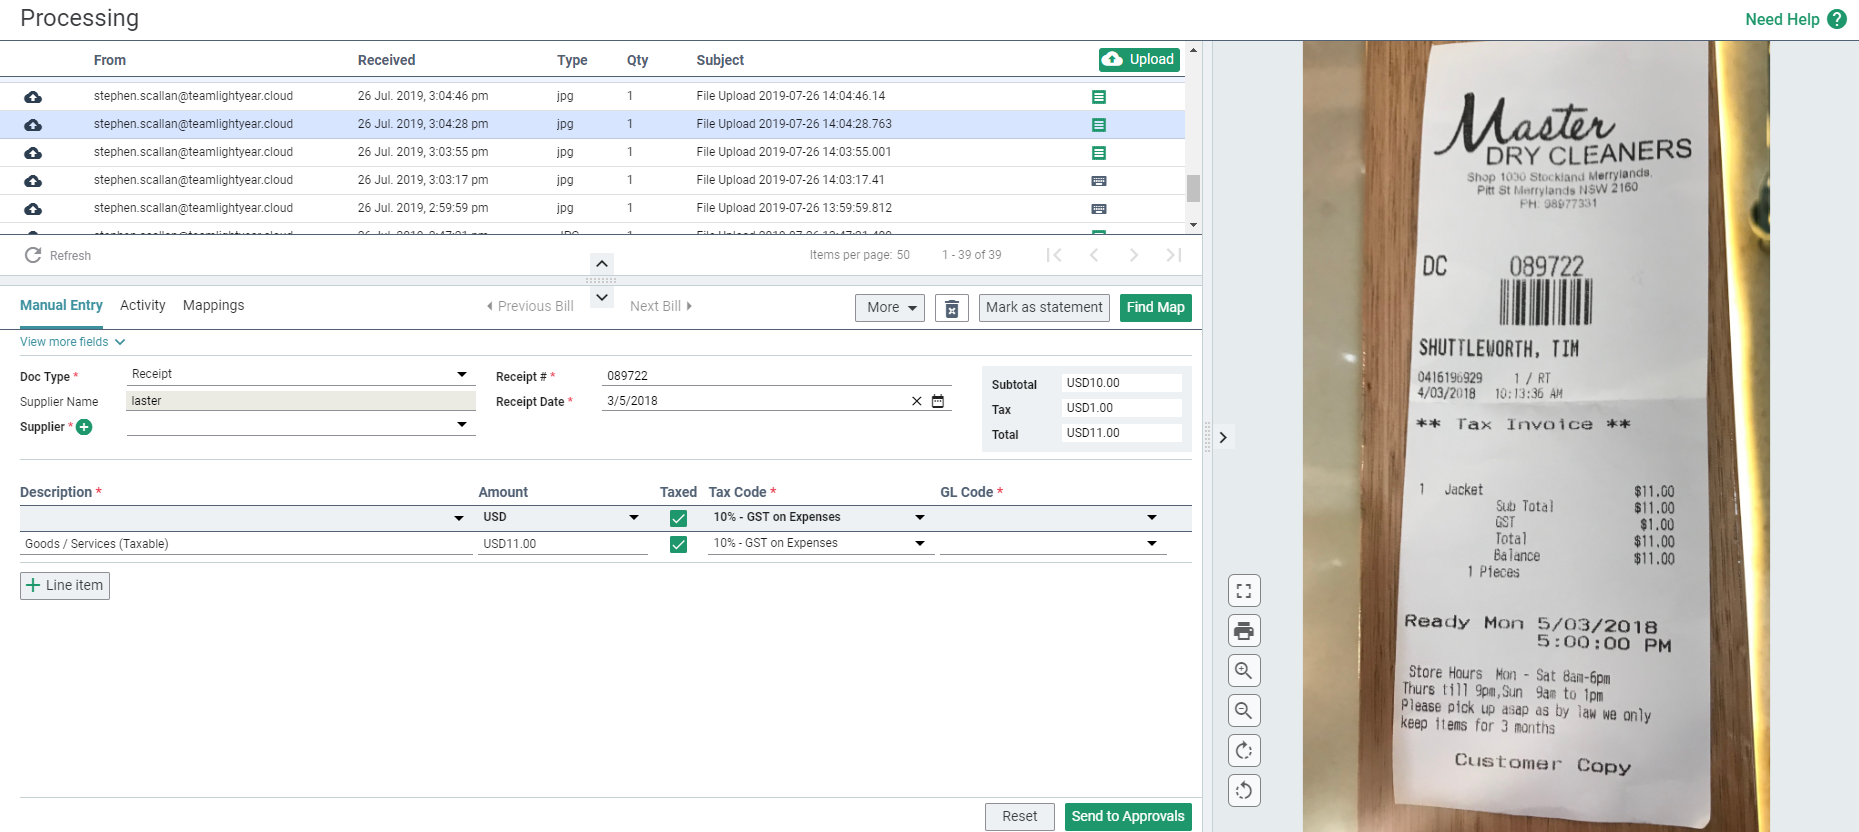This screenshot has height=832, width=1859.
Task: Click cloud icon for 2:59:59 pm row
Action: tap(33, 209)
